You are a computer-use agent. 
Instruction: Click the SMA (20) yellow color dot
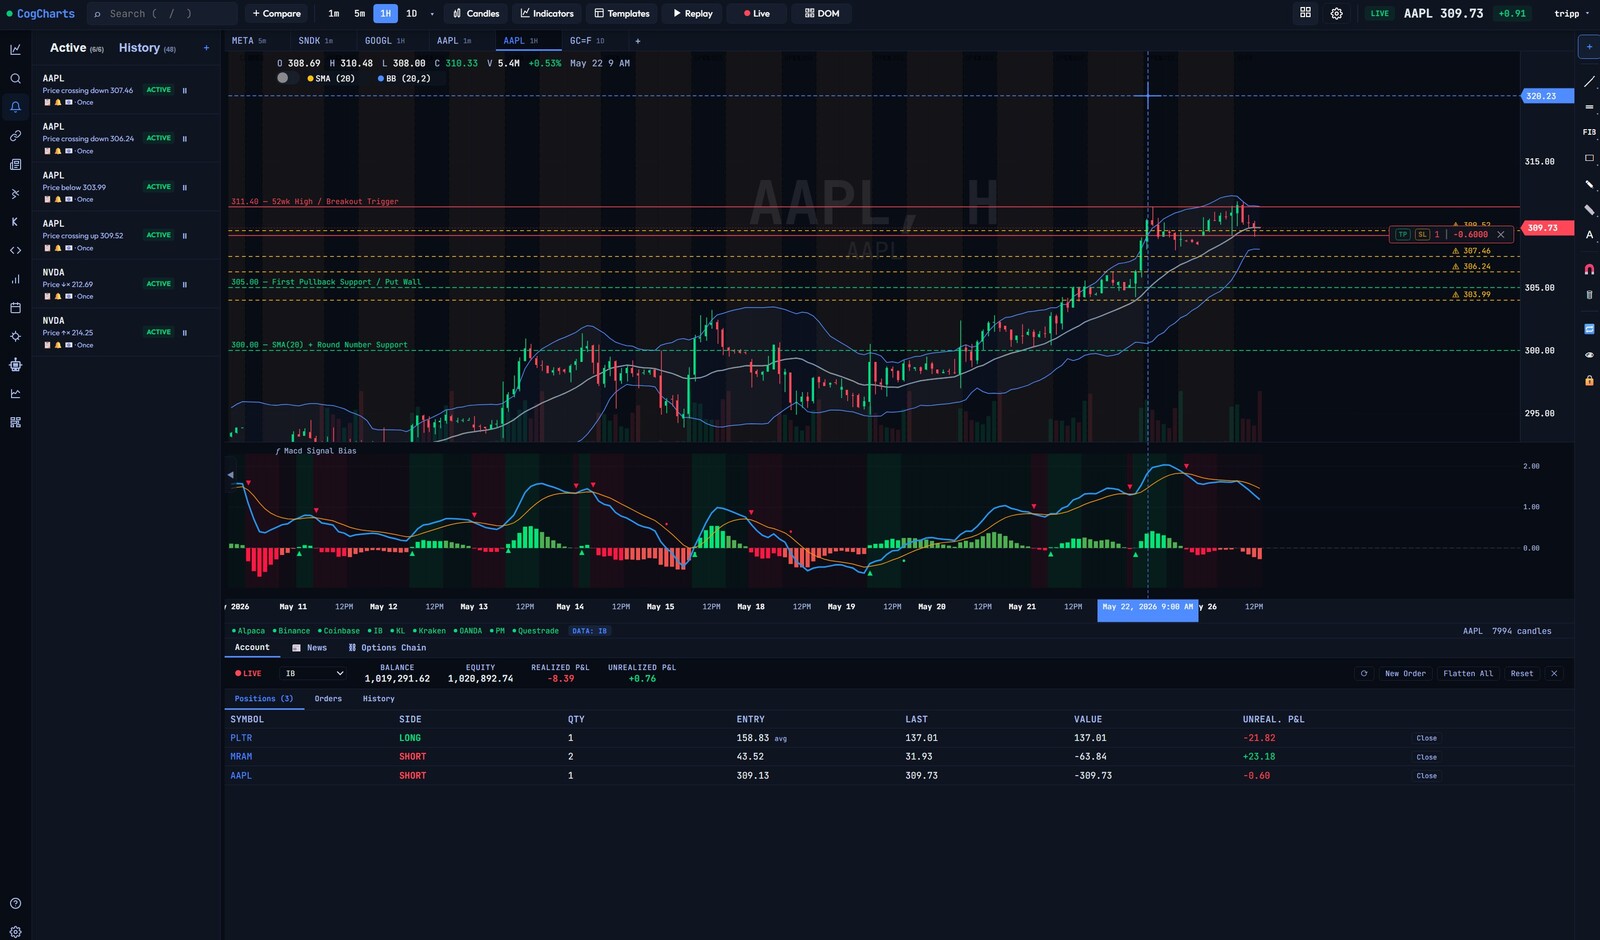pos(311,78)
